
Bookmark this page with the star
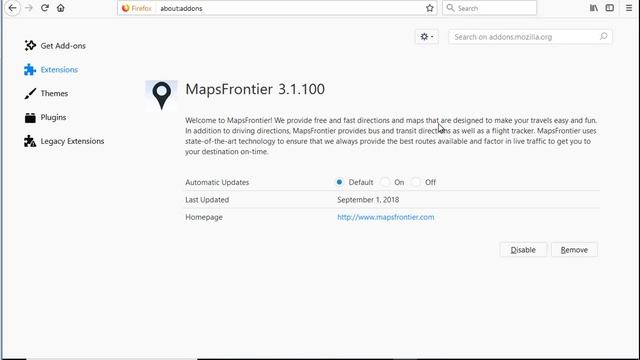(429, 8)
